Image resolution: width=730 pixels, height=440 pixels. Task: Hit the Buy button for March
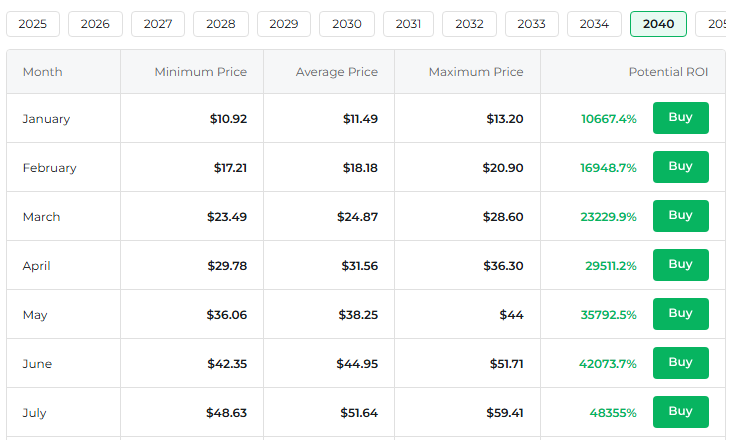pos(680,216)
